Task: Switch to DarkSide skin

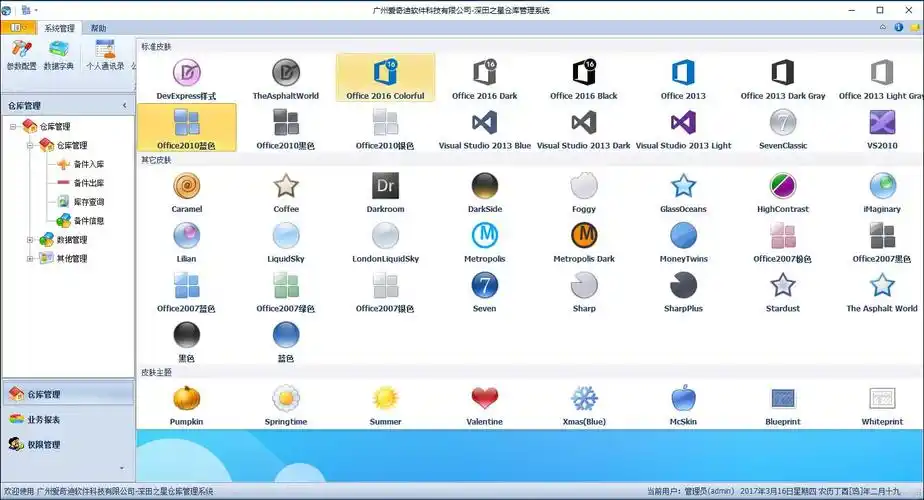Action: point(484,192)
